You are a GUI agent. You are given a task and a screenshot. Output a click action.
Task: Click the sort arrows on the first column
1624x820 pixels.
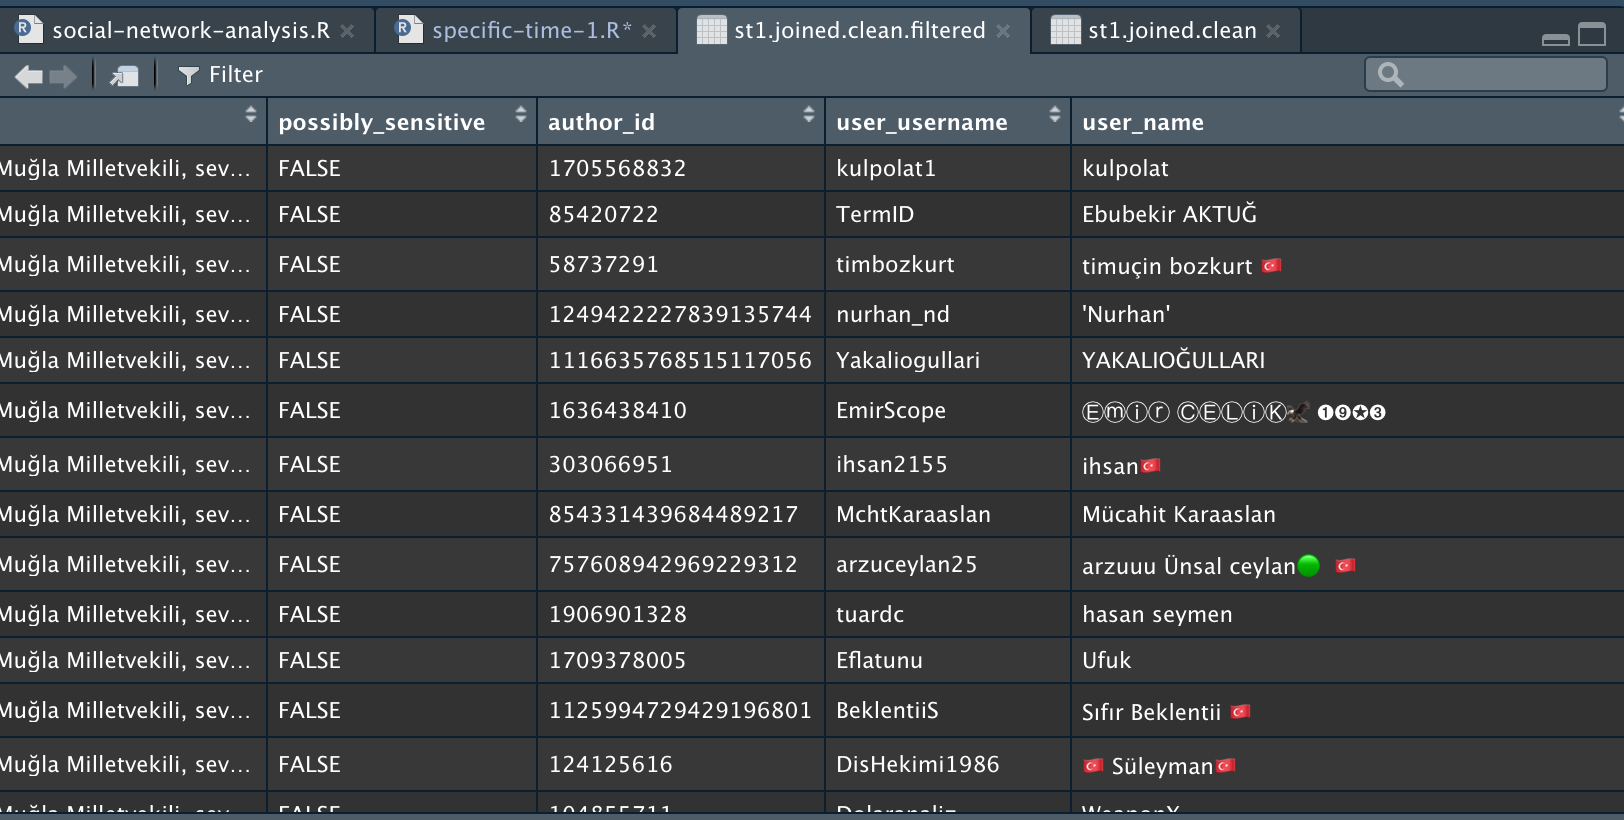[x=250, y=115]
